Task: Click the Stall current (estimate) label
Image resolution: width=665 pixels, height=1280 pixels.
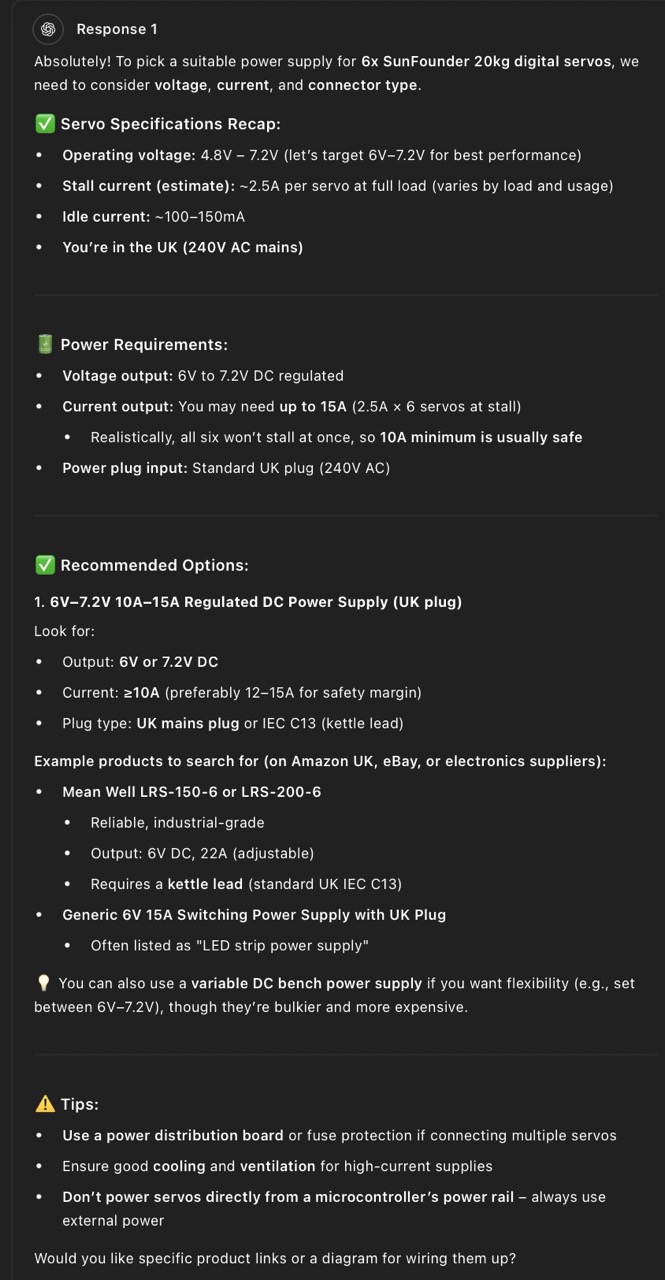Action: coord(148,186)
